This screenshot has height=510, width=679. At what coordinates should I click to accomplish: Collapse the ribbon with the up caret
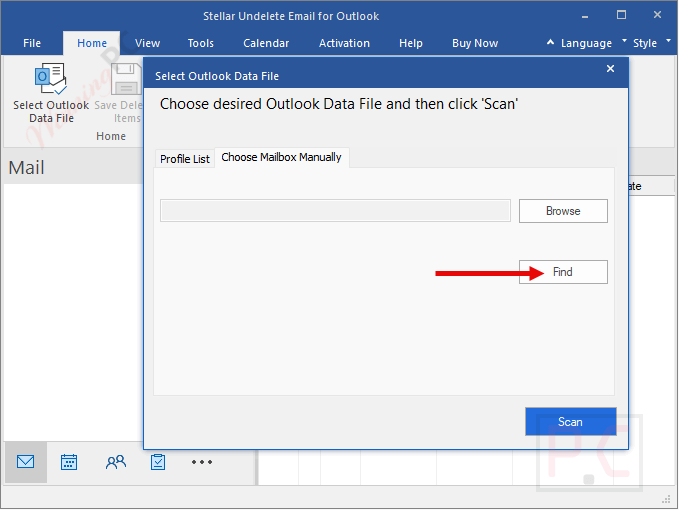[x=550, y=42]
